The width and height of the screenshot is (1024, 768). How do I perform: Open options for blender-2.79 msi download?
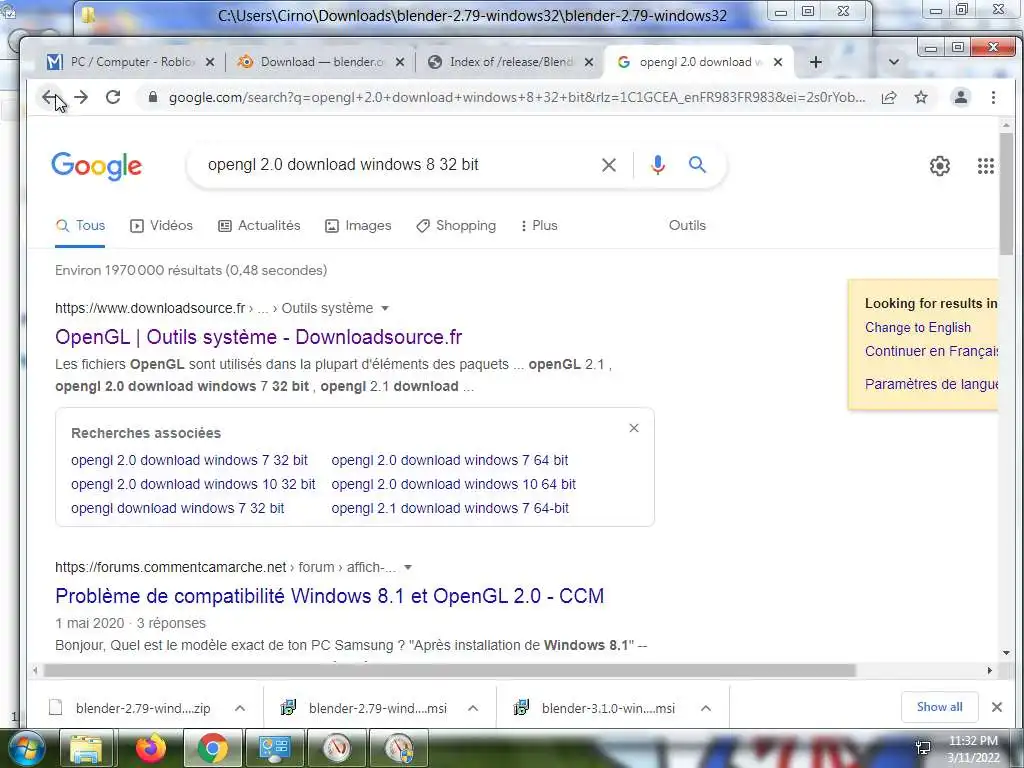[473, 709]
